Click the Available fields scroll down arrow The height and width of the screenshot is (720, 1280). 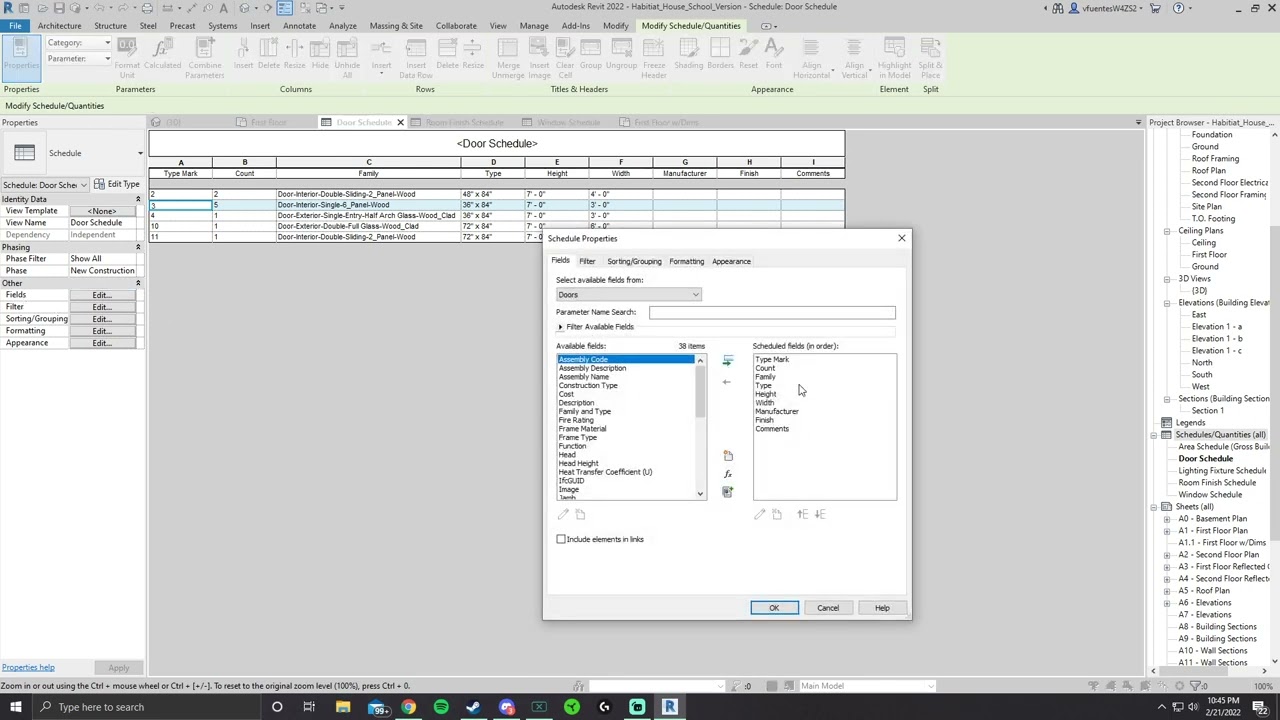point(700,494)
